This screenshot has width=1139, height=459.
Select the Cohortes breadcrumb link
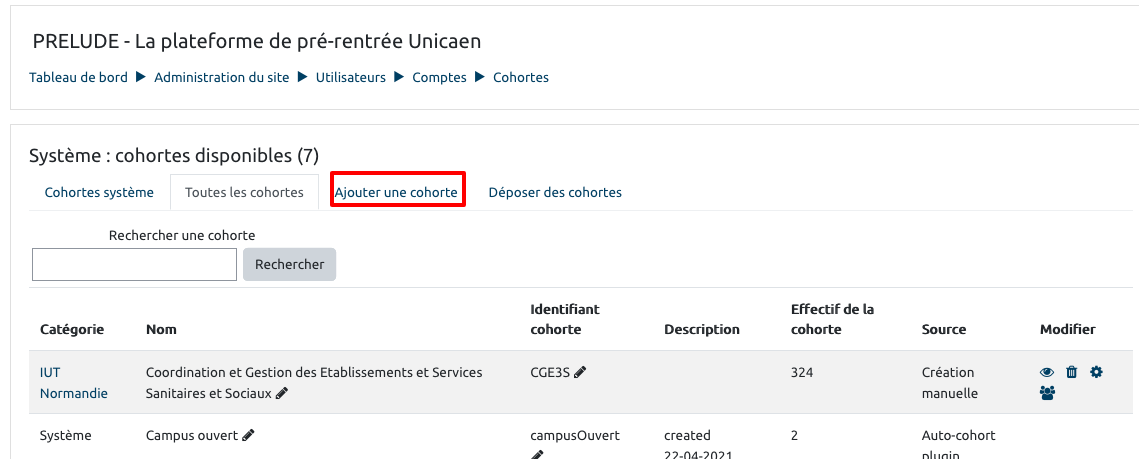pos(520,77)
